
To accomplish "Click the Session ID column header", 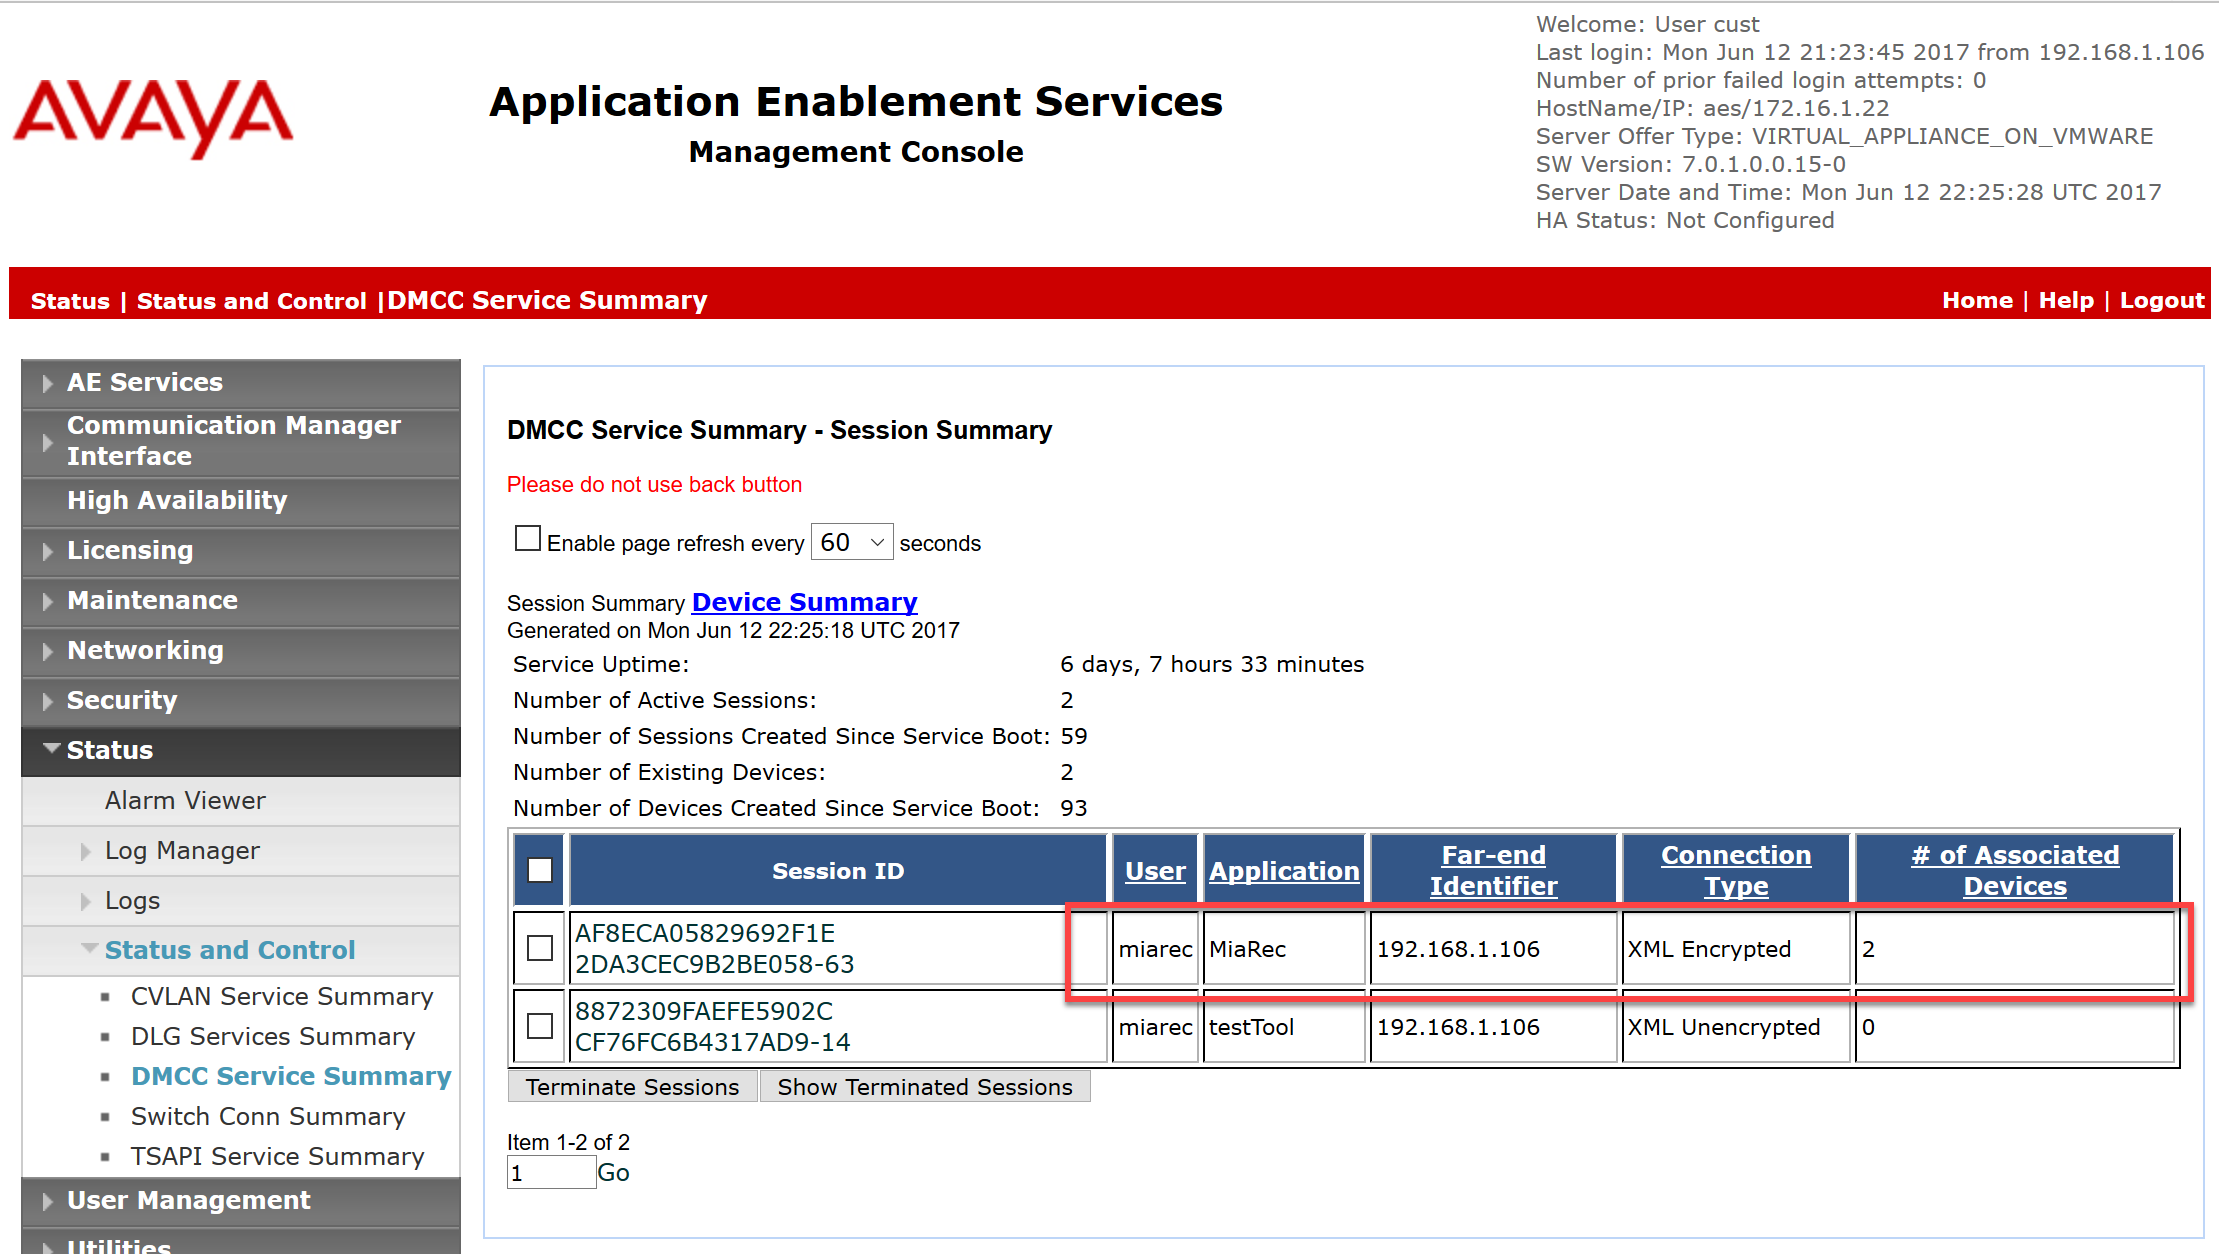I will (x=838, y=871).
